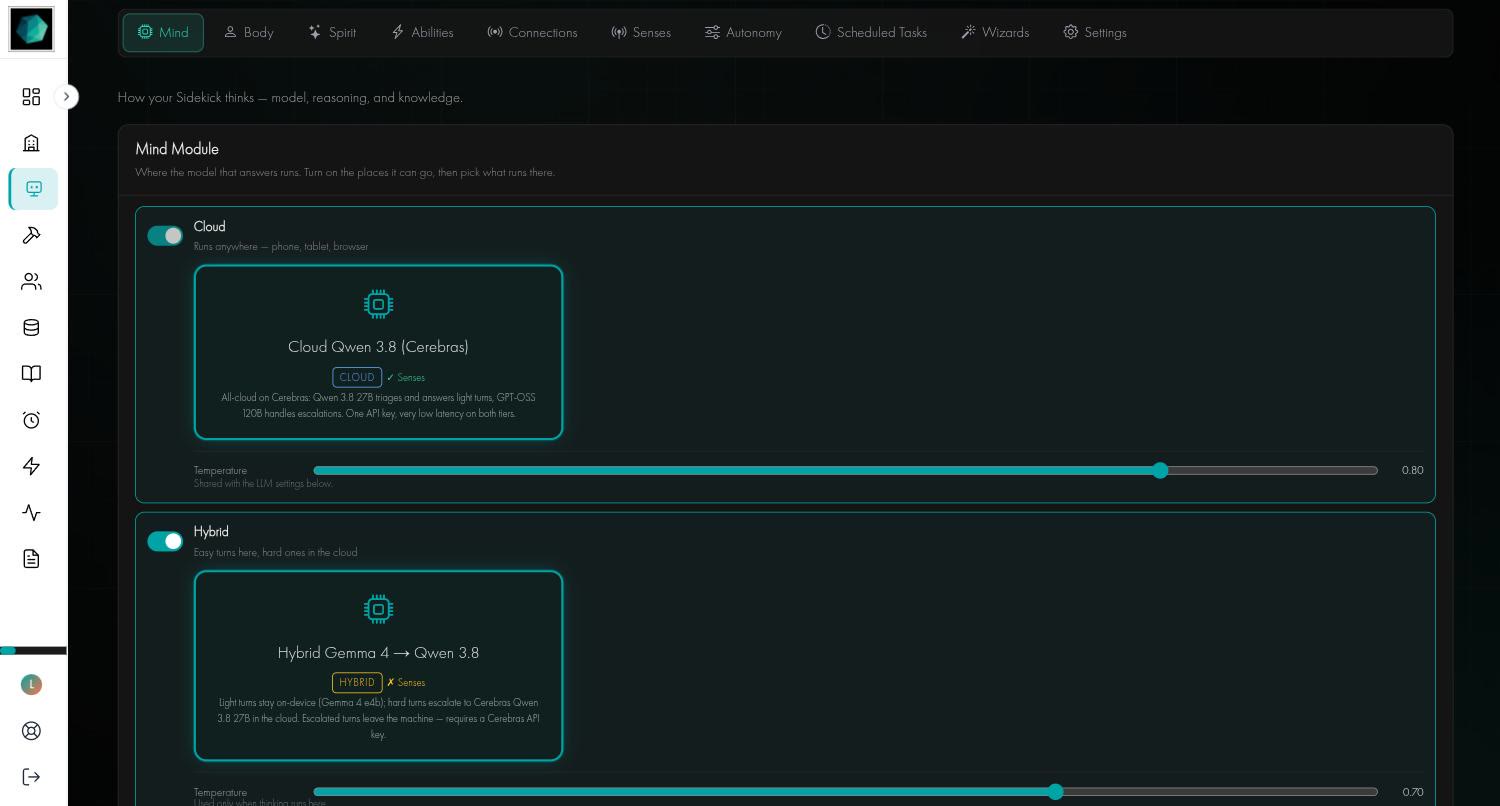Open the lifebuoy help icon
This screenshot has width=1500, height=806.
pos(31,731)
